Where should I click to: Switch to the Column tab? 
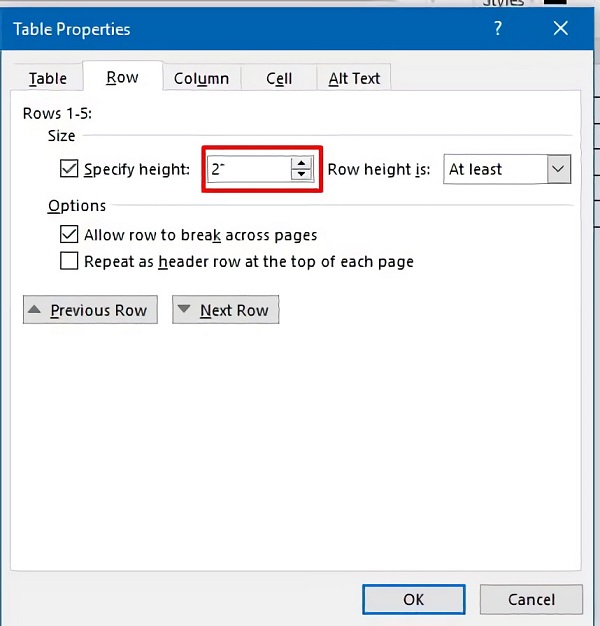pyautogui.click(x=201, y=78)
